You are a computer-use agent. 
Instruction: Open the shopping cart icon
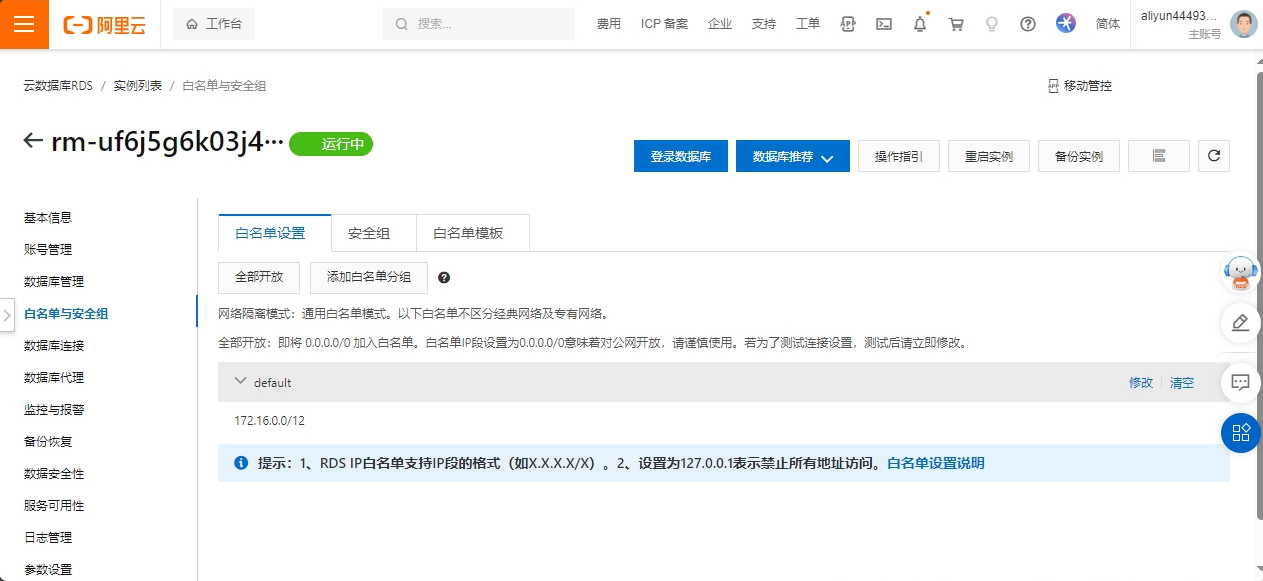click(956, 24)
